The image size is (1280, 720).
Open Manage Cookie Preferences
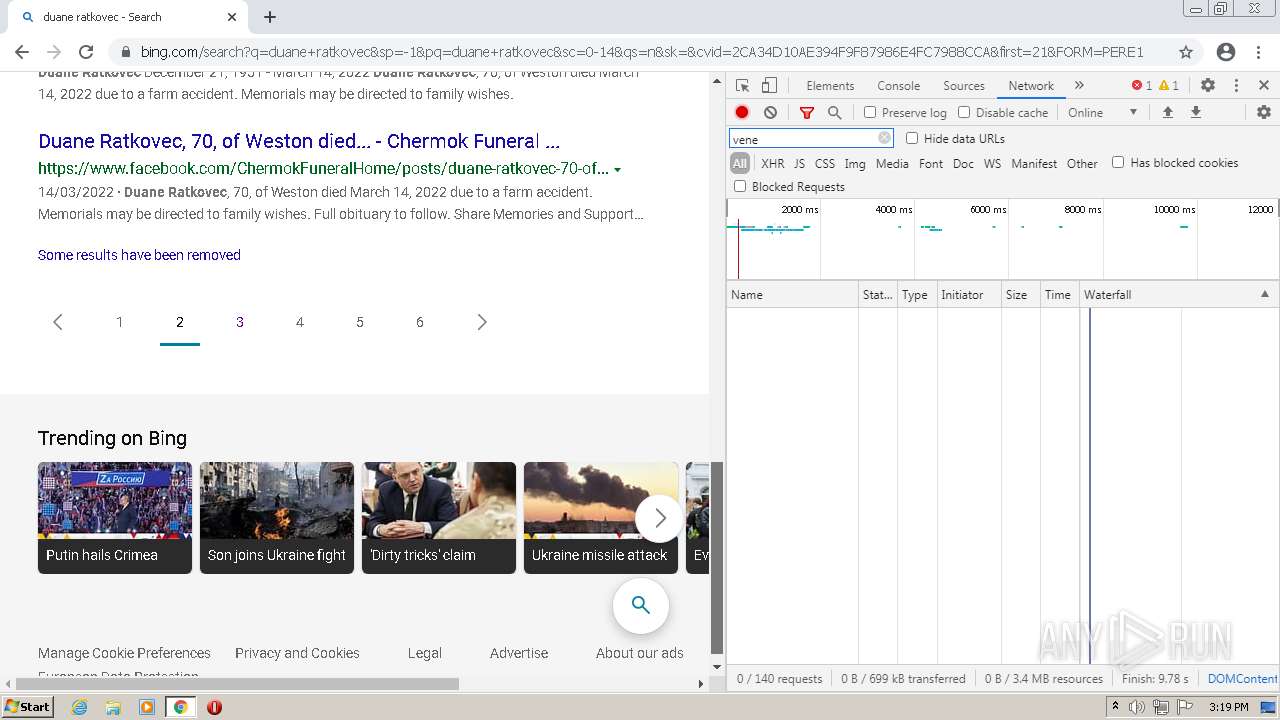124,653
